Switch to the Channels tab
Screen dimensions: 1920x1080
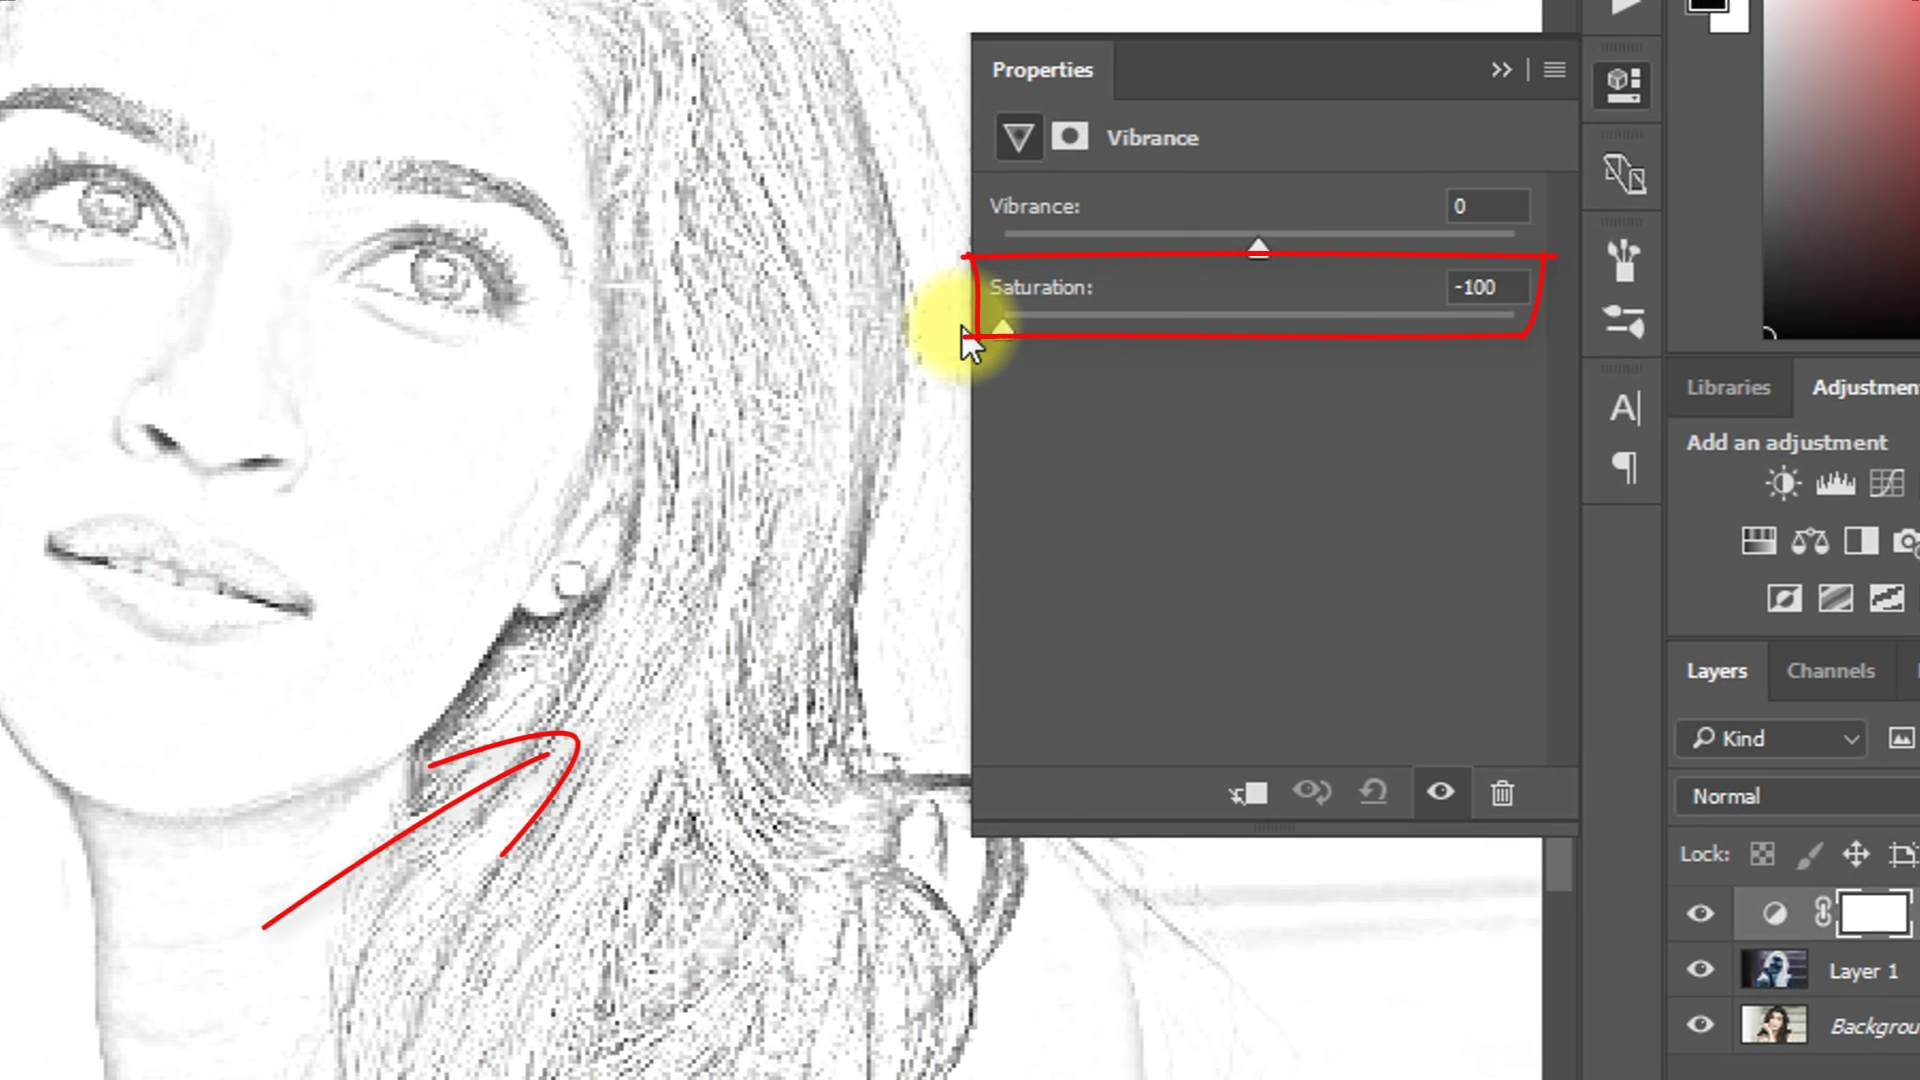coord(1830,671)
